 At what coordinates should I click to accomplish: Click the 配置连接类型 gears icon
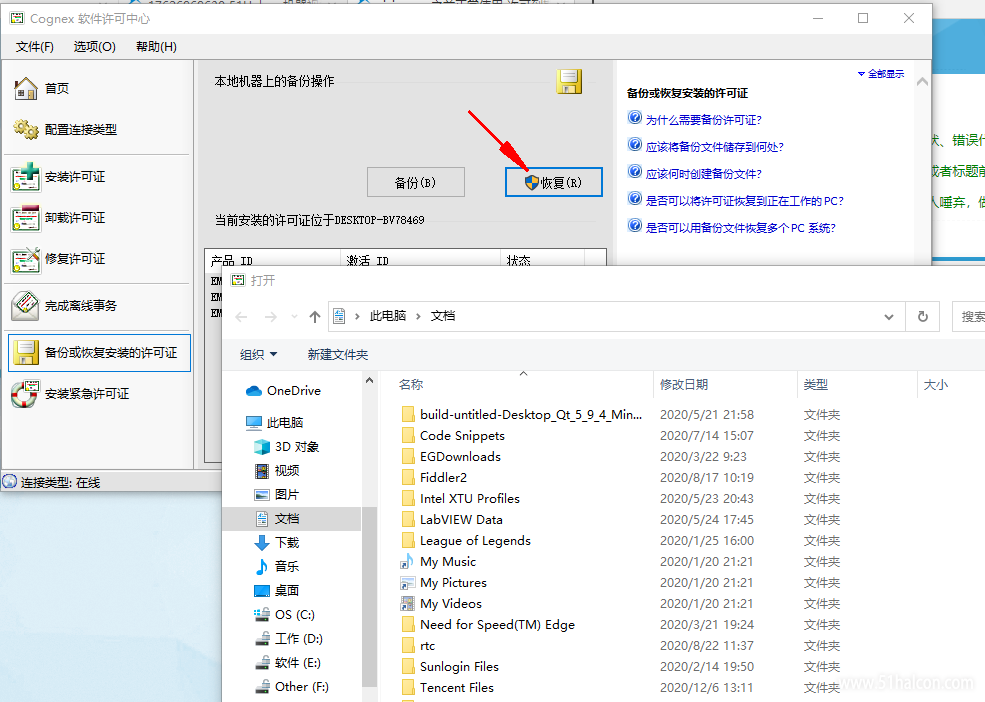(x=26, y=129)
